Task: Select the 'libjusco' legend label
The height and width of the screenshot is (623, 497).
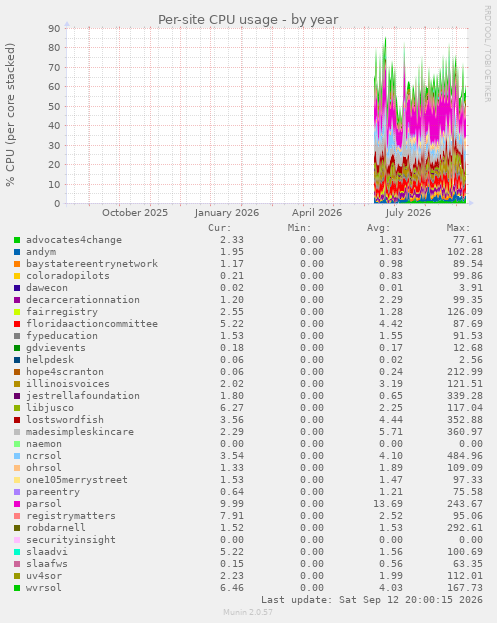Action: click(x=50, y=408)
